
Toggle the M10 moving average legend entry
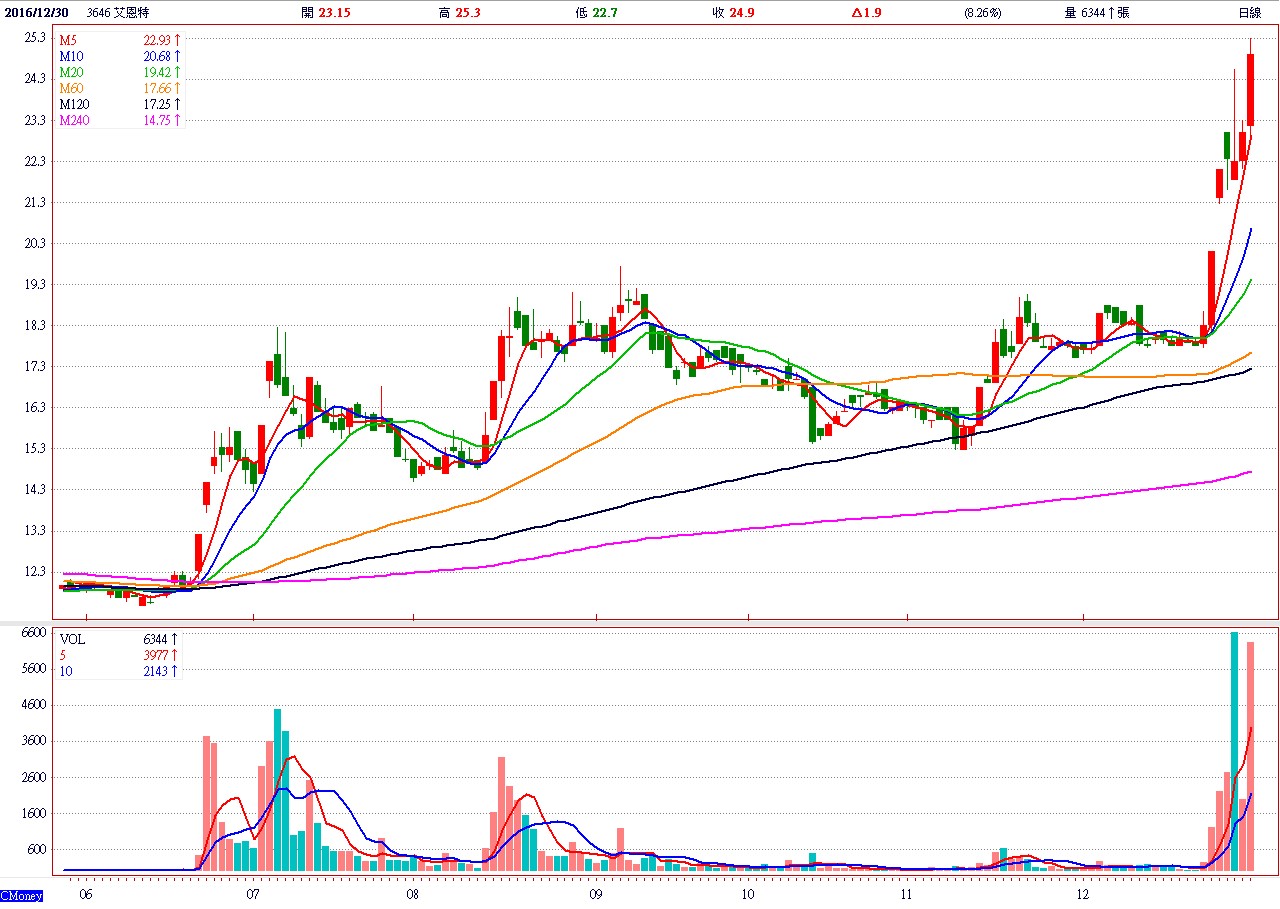coord(70,56)
